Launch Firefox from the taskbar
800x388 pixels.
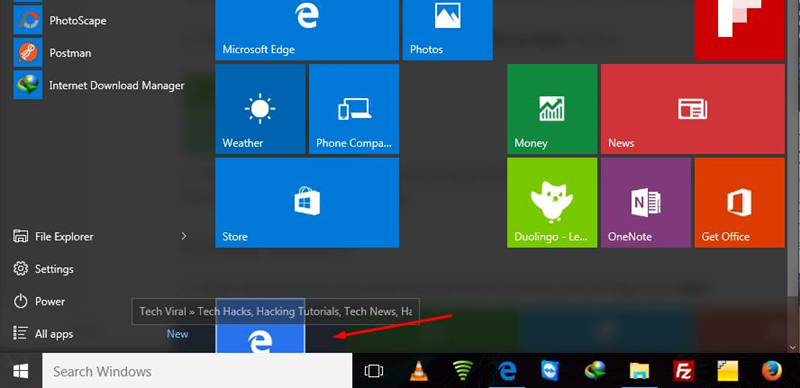coord(771,371)
